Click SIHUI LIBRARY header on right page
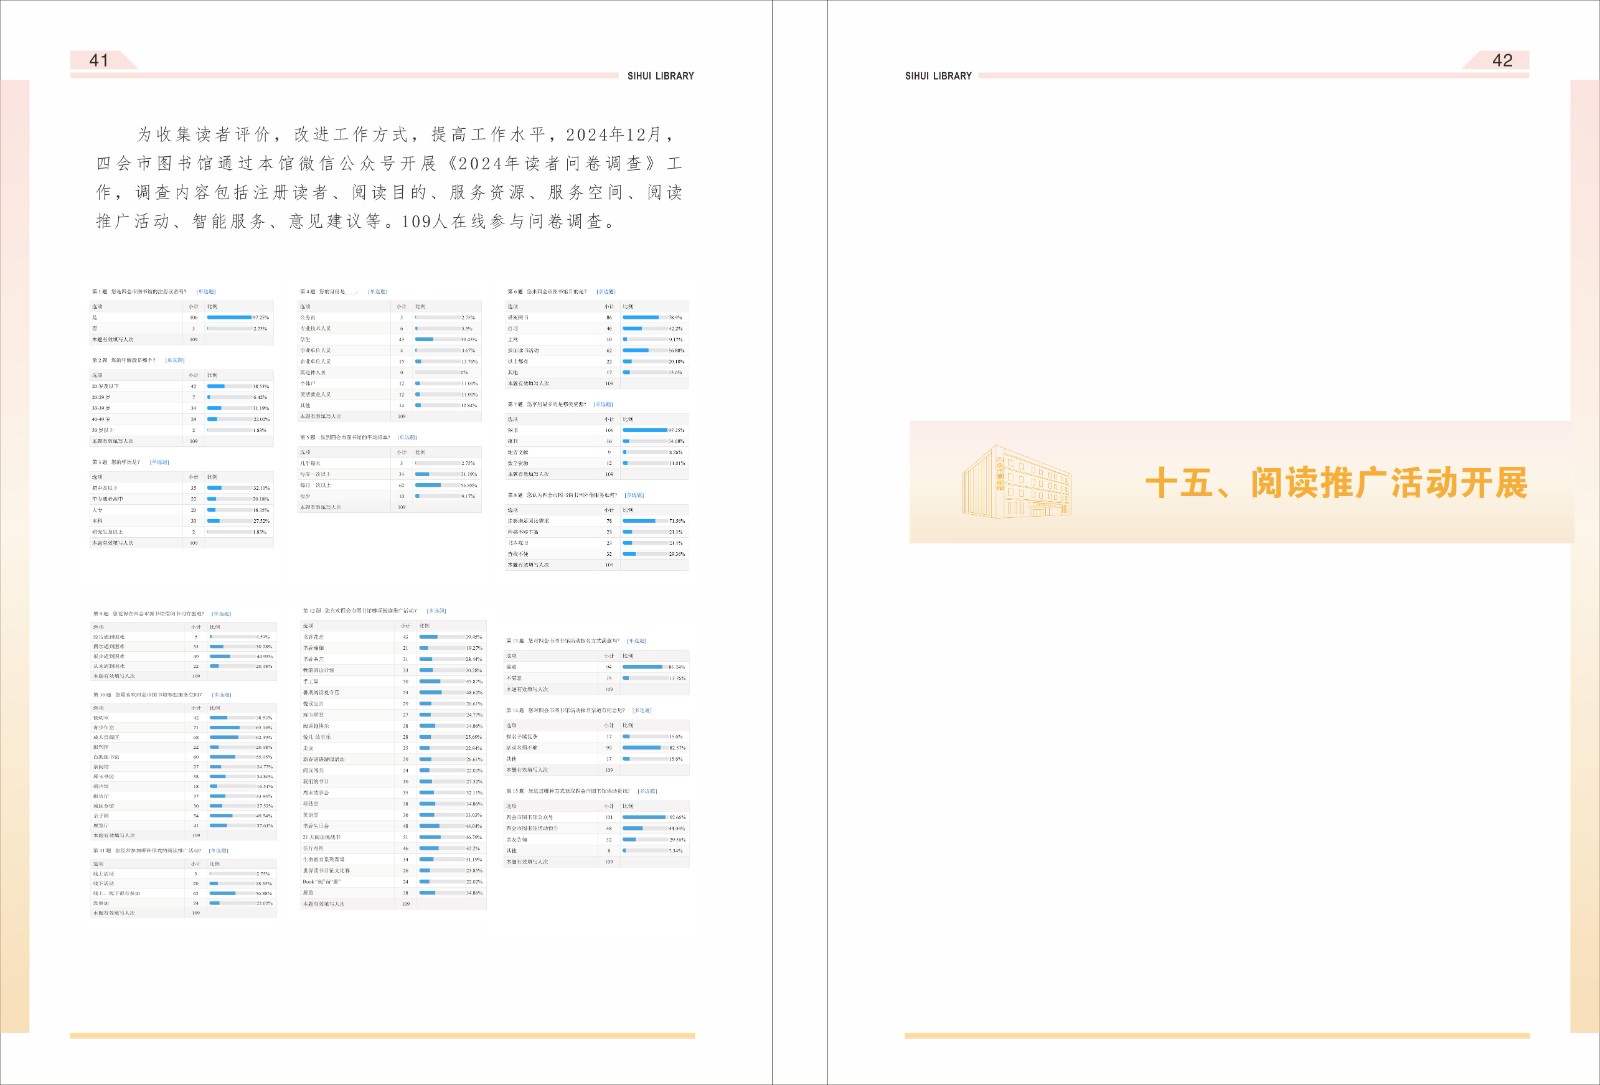1600x1085 pixels. point(938,76)
